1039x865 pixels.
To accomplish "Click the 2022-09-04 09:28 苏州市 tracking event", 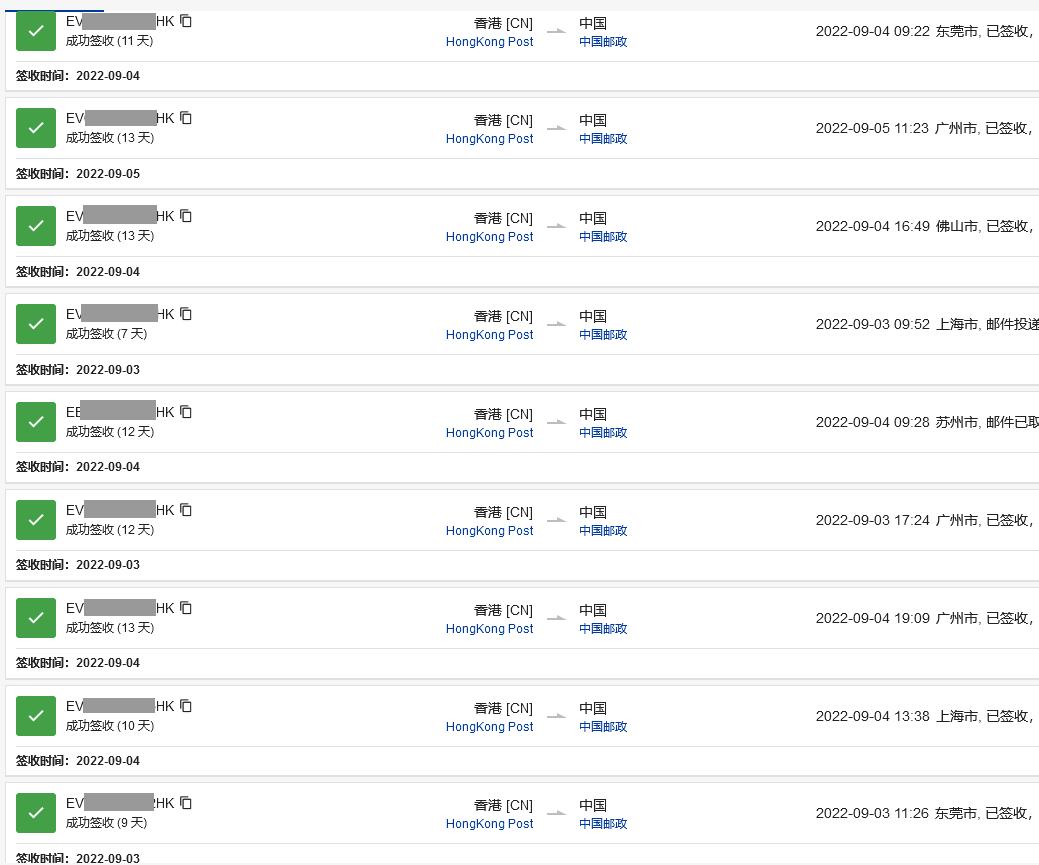I will coord(925,422).
